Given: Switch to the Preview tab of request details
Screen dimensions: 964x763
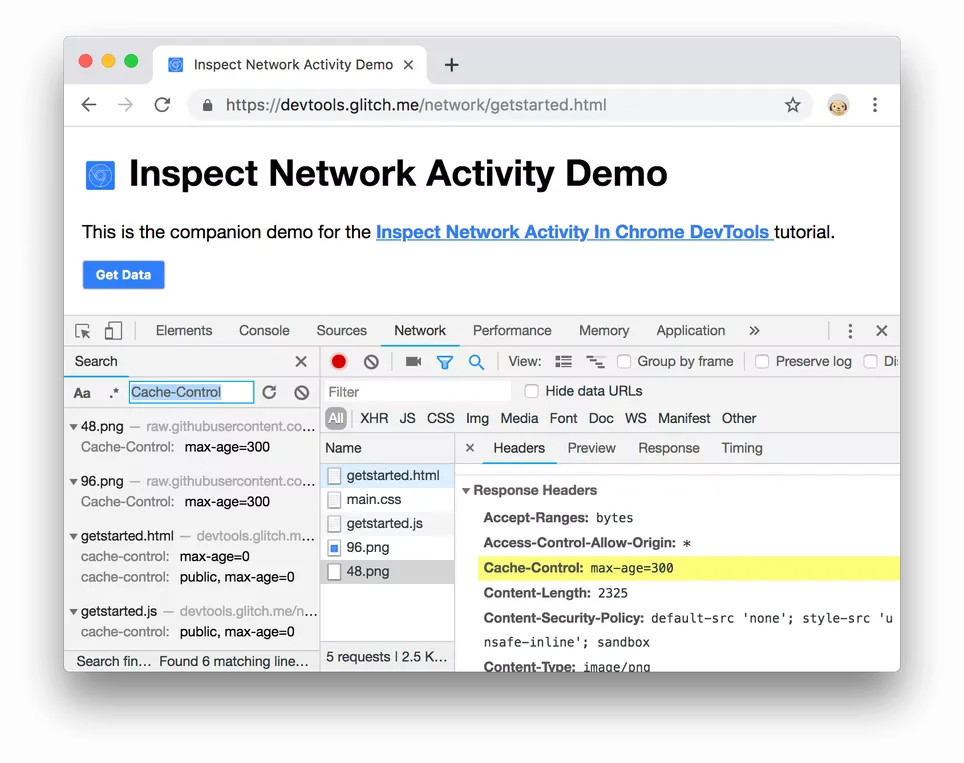Looking at the screenshot, I should pyautogui.click(x=591, y=448).
